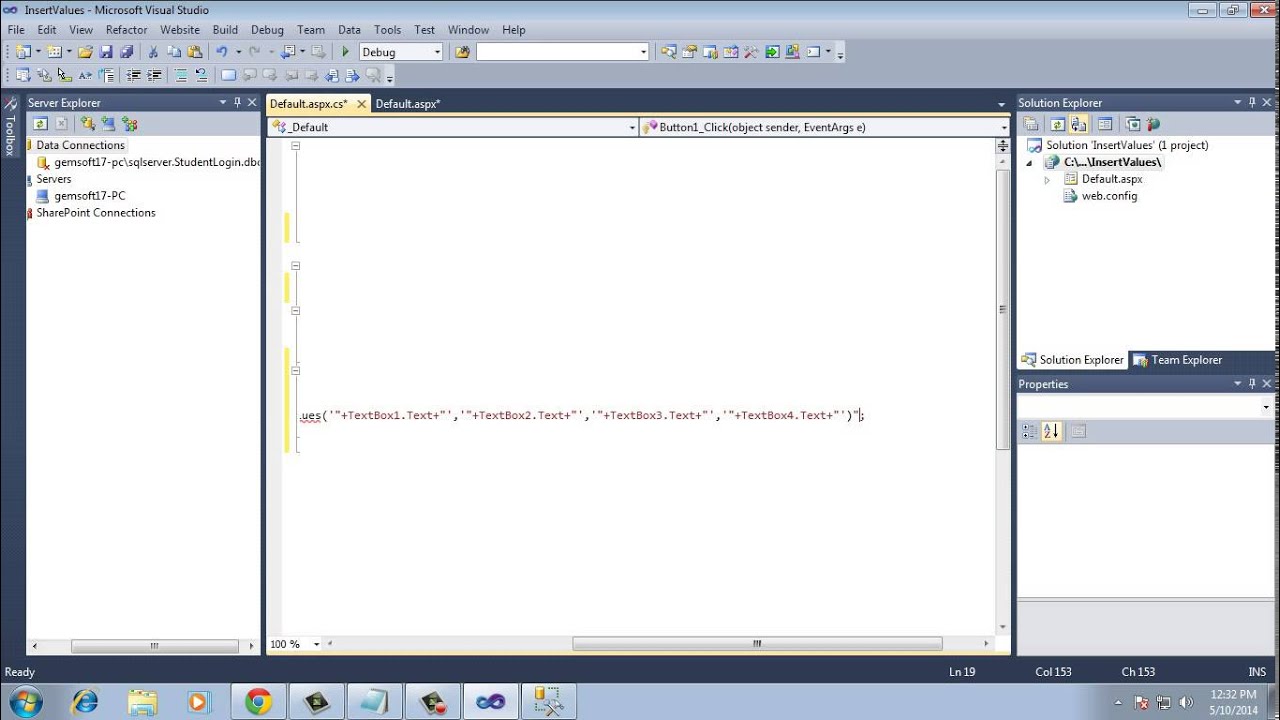1280x720 pixels.
Task: Undo last action icon
Action: pyautogui.click(x=222, y=52)
